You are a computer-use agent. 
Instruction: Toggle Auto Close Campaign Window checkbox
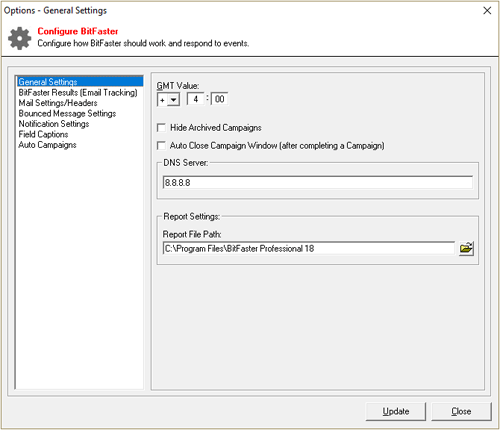tap(161, 146)
